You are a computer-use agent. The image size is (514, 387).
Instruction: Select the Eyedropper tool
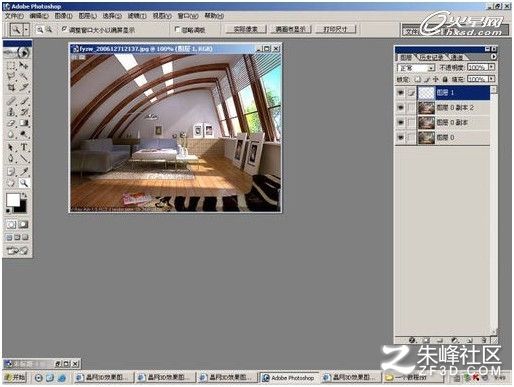pos(24,171)
